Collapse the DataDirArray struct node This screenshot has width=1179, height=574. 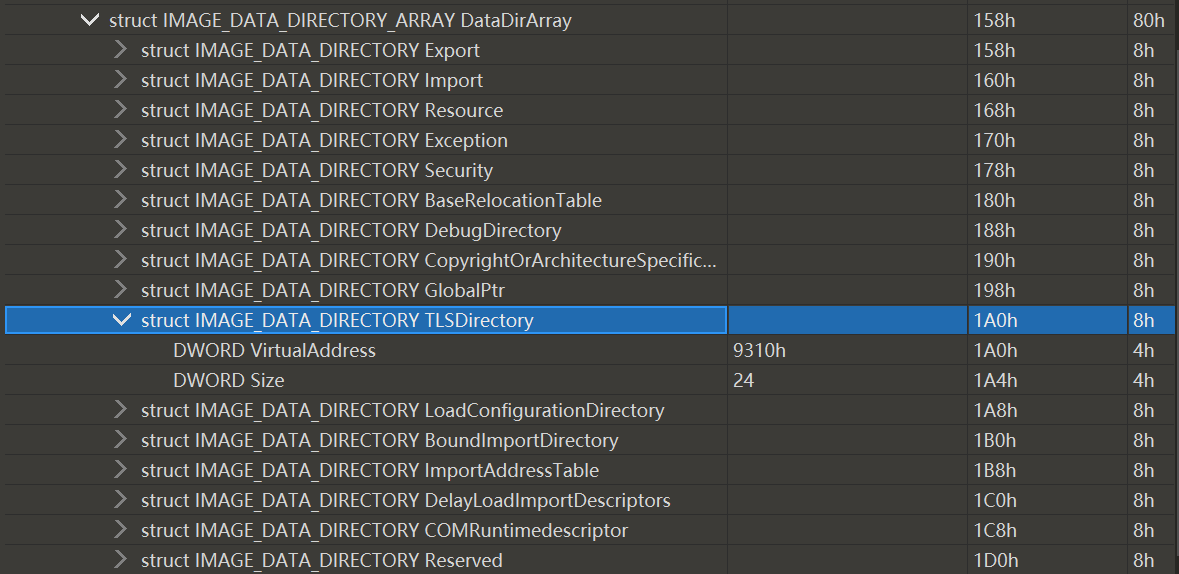[x=89, y=20]
